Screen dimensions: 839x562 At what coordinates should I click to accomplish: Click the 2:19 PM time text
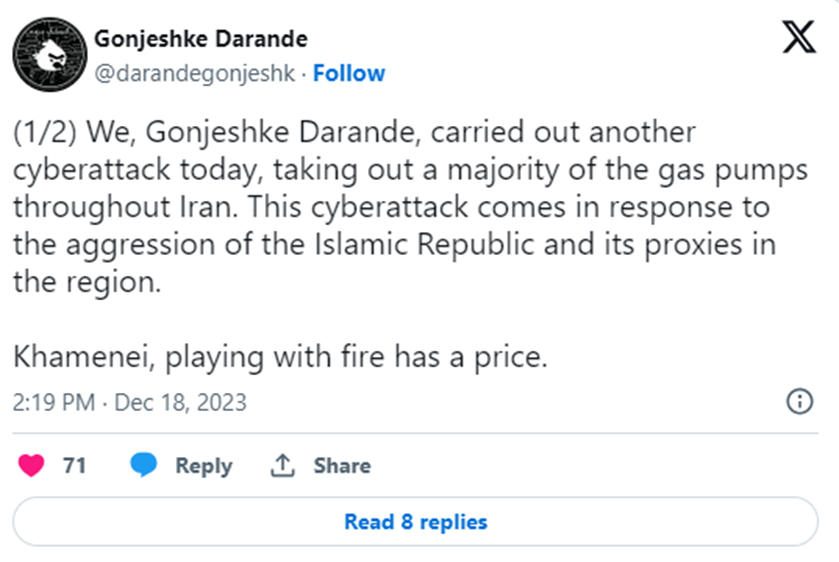pyautogui.click(x=54, y=403)
